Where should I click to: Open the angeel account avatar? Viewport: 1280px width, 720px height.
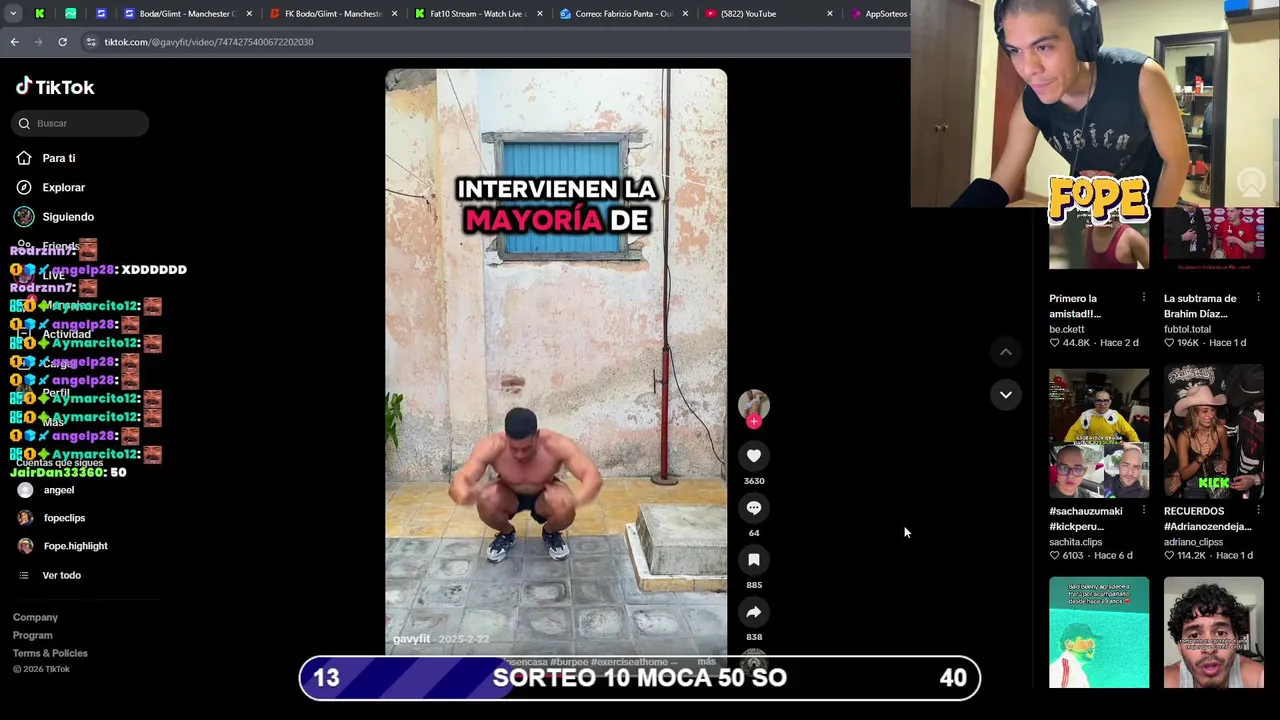pos(25,490)
